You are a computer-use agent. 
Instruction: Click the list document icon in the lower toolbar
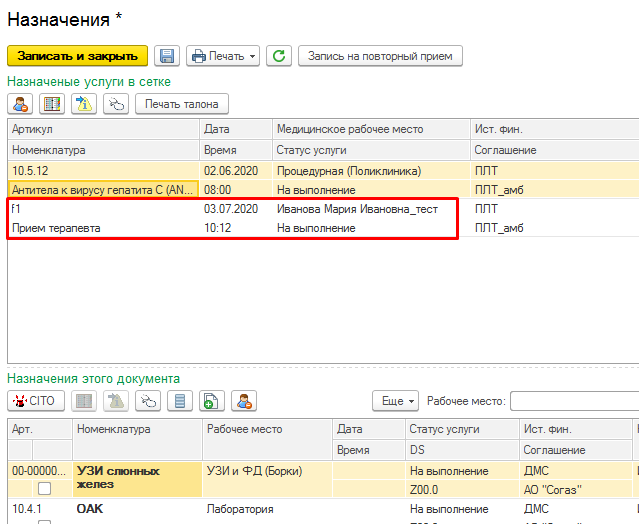181,401
